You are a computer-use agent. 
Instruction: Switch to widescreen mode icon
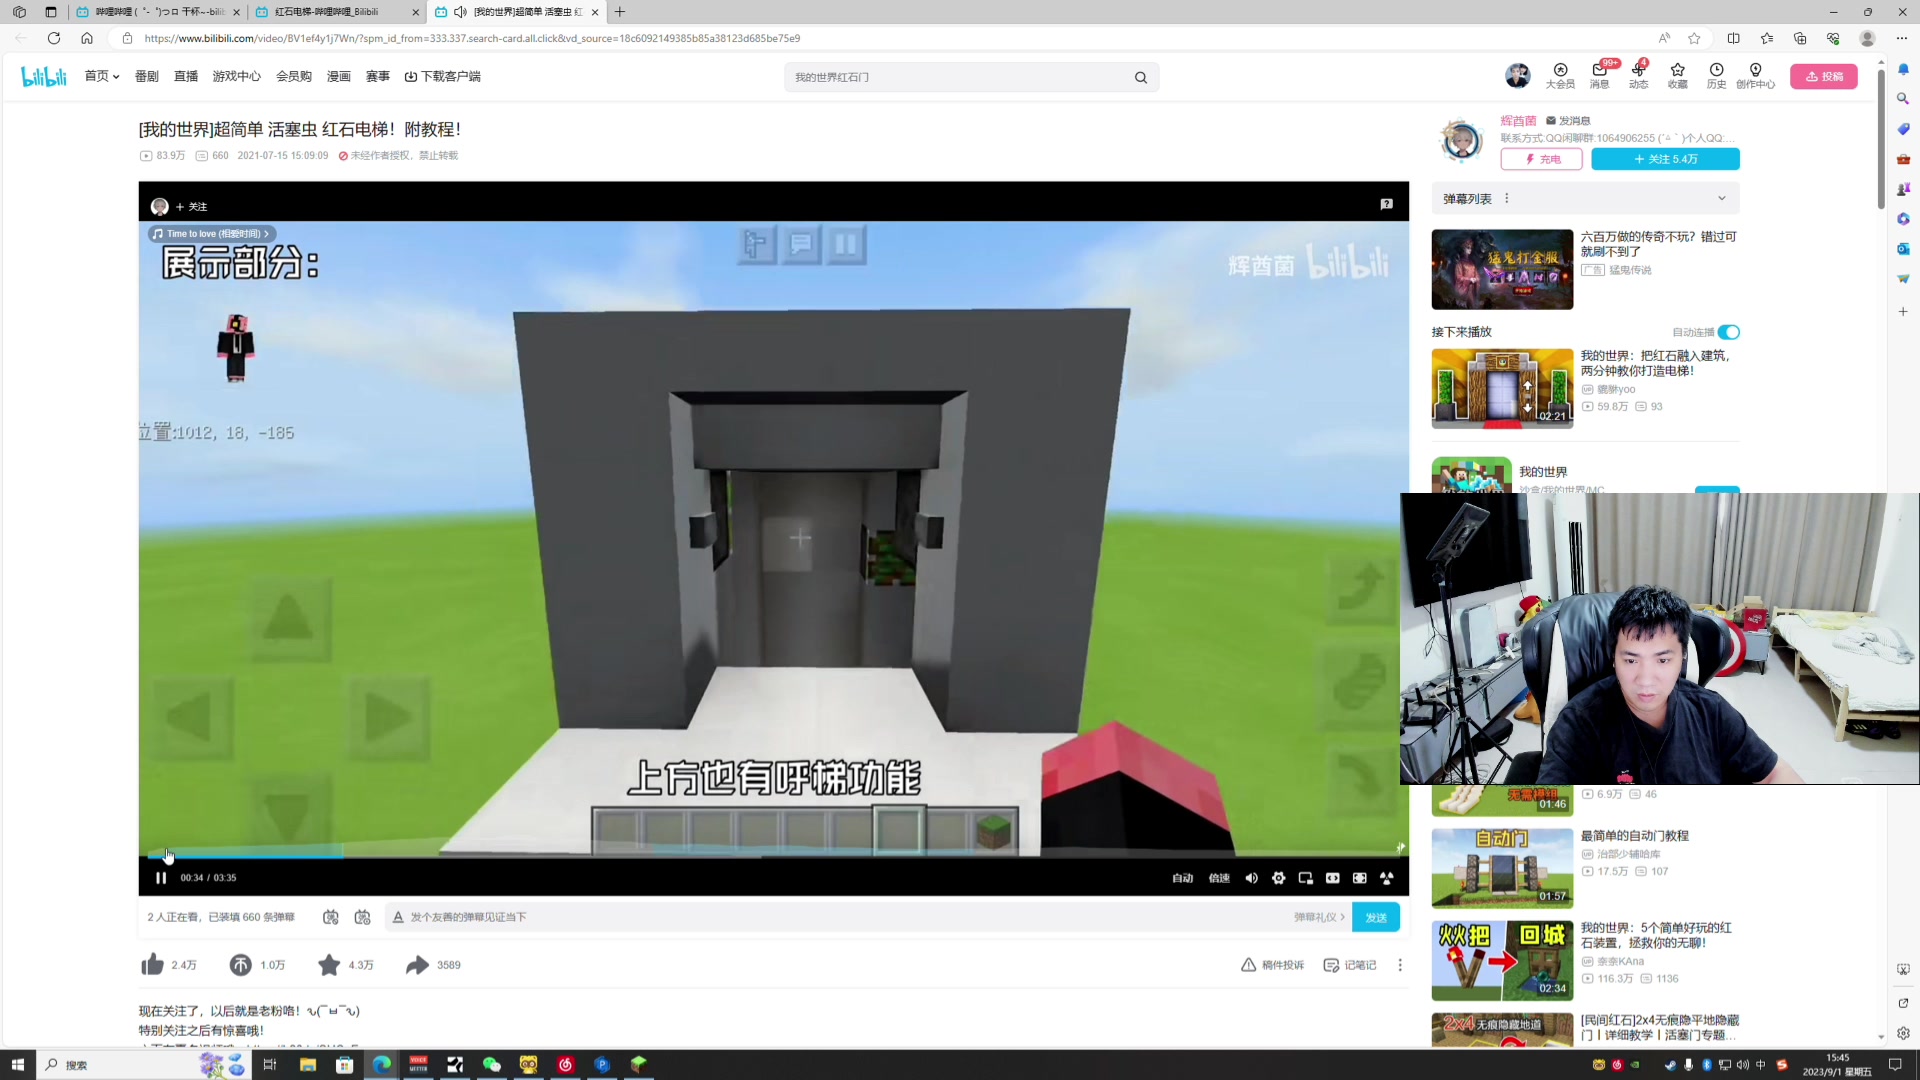click(1332, 878)
